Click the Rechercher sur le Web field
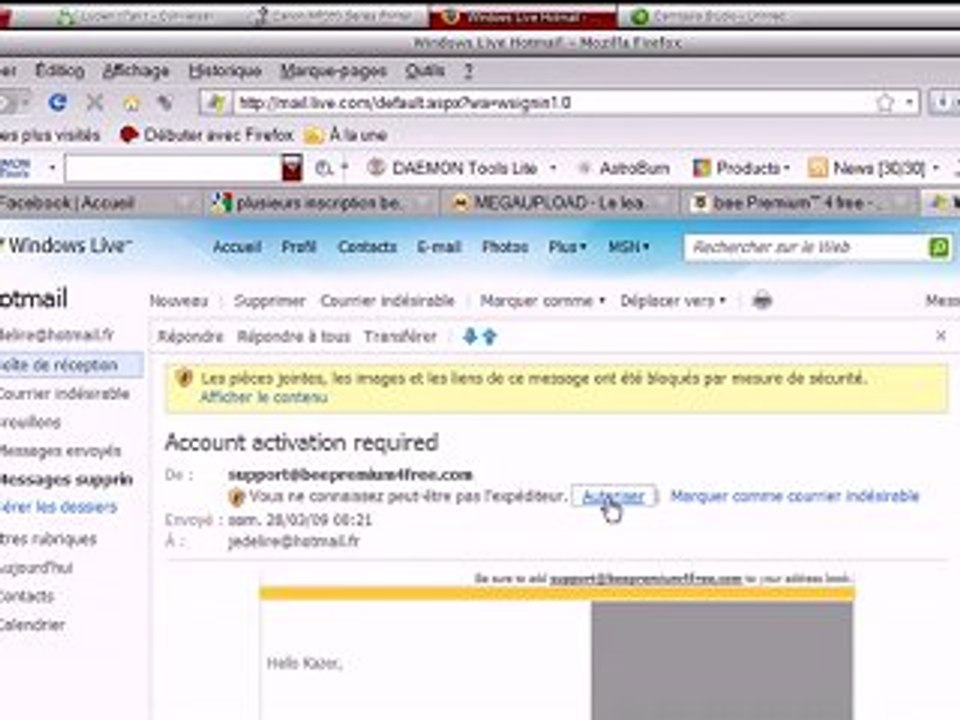Screen dimensions: 960x720 coord(806,247)
